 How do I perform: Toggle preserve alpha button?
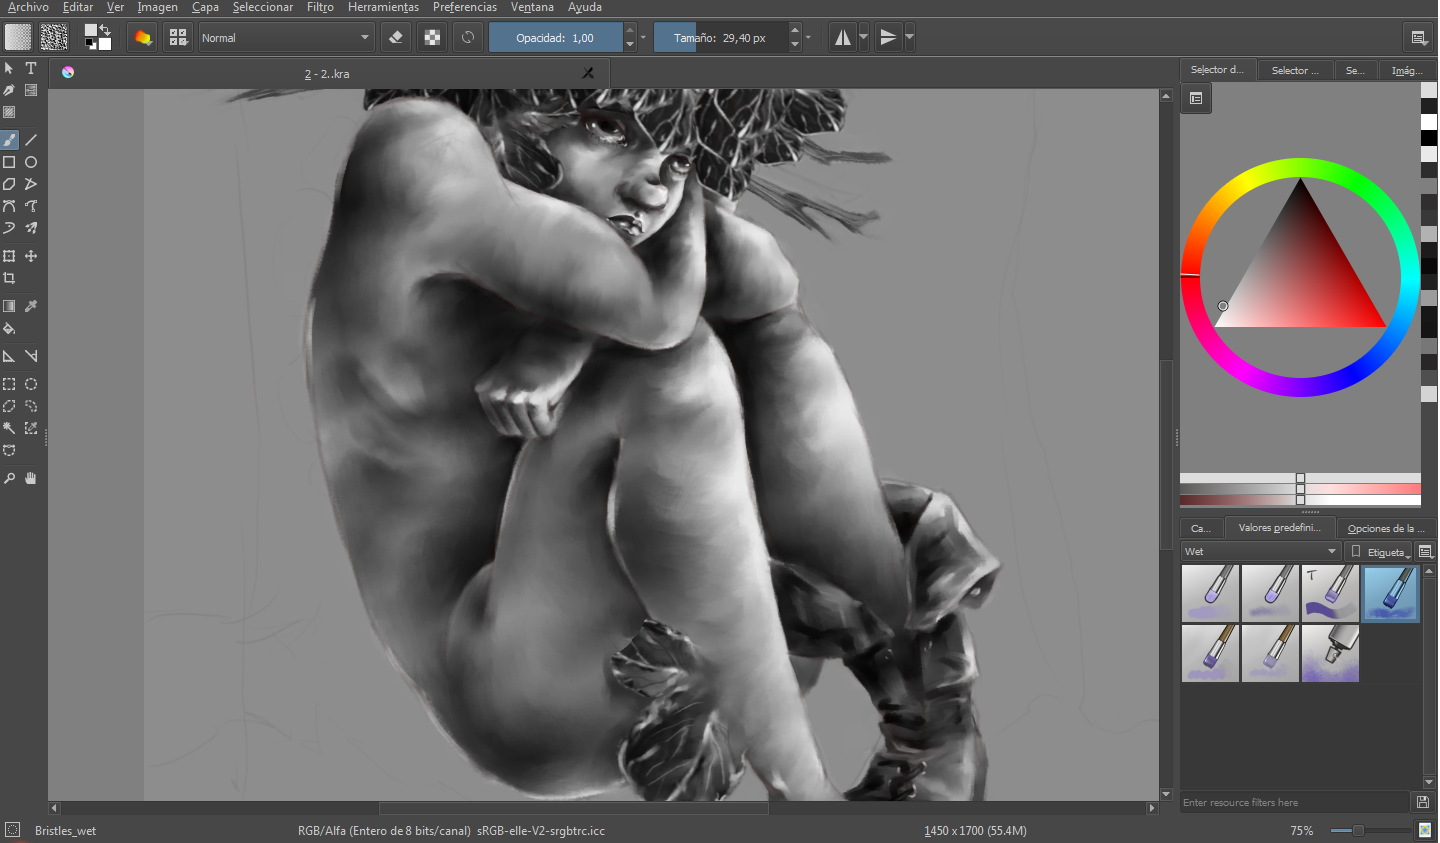pos(432,38)
